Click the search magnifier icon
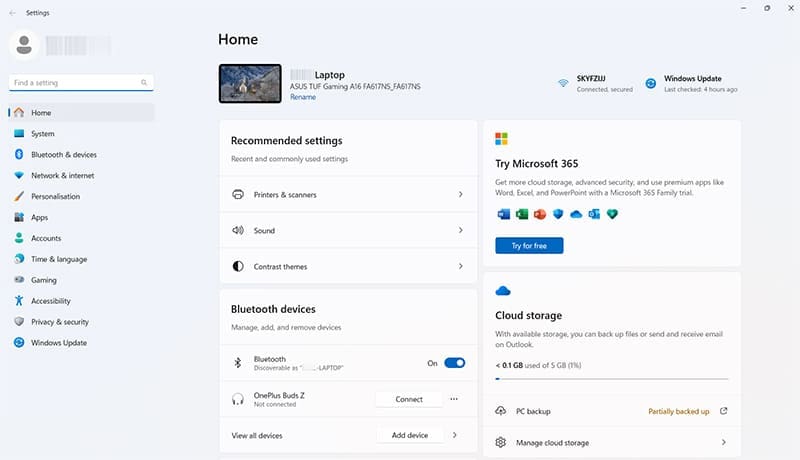 pos(144,83)
